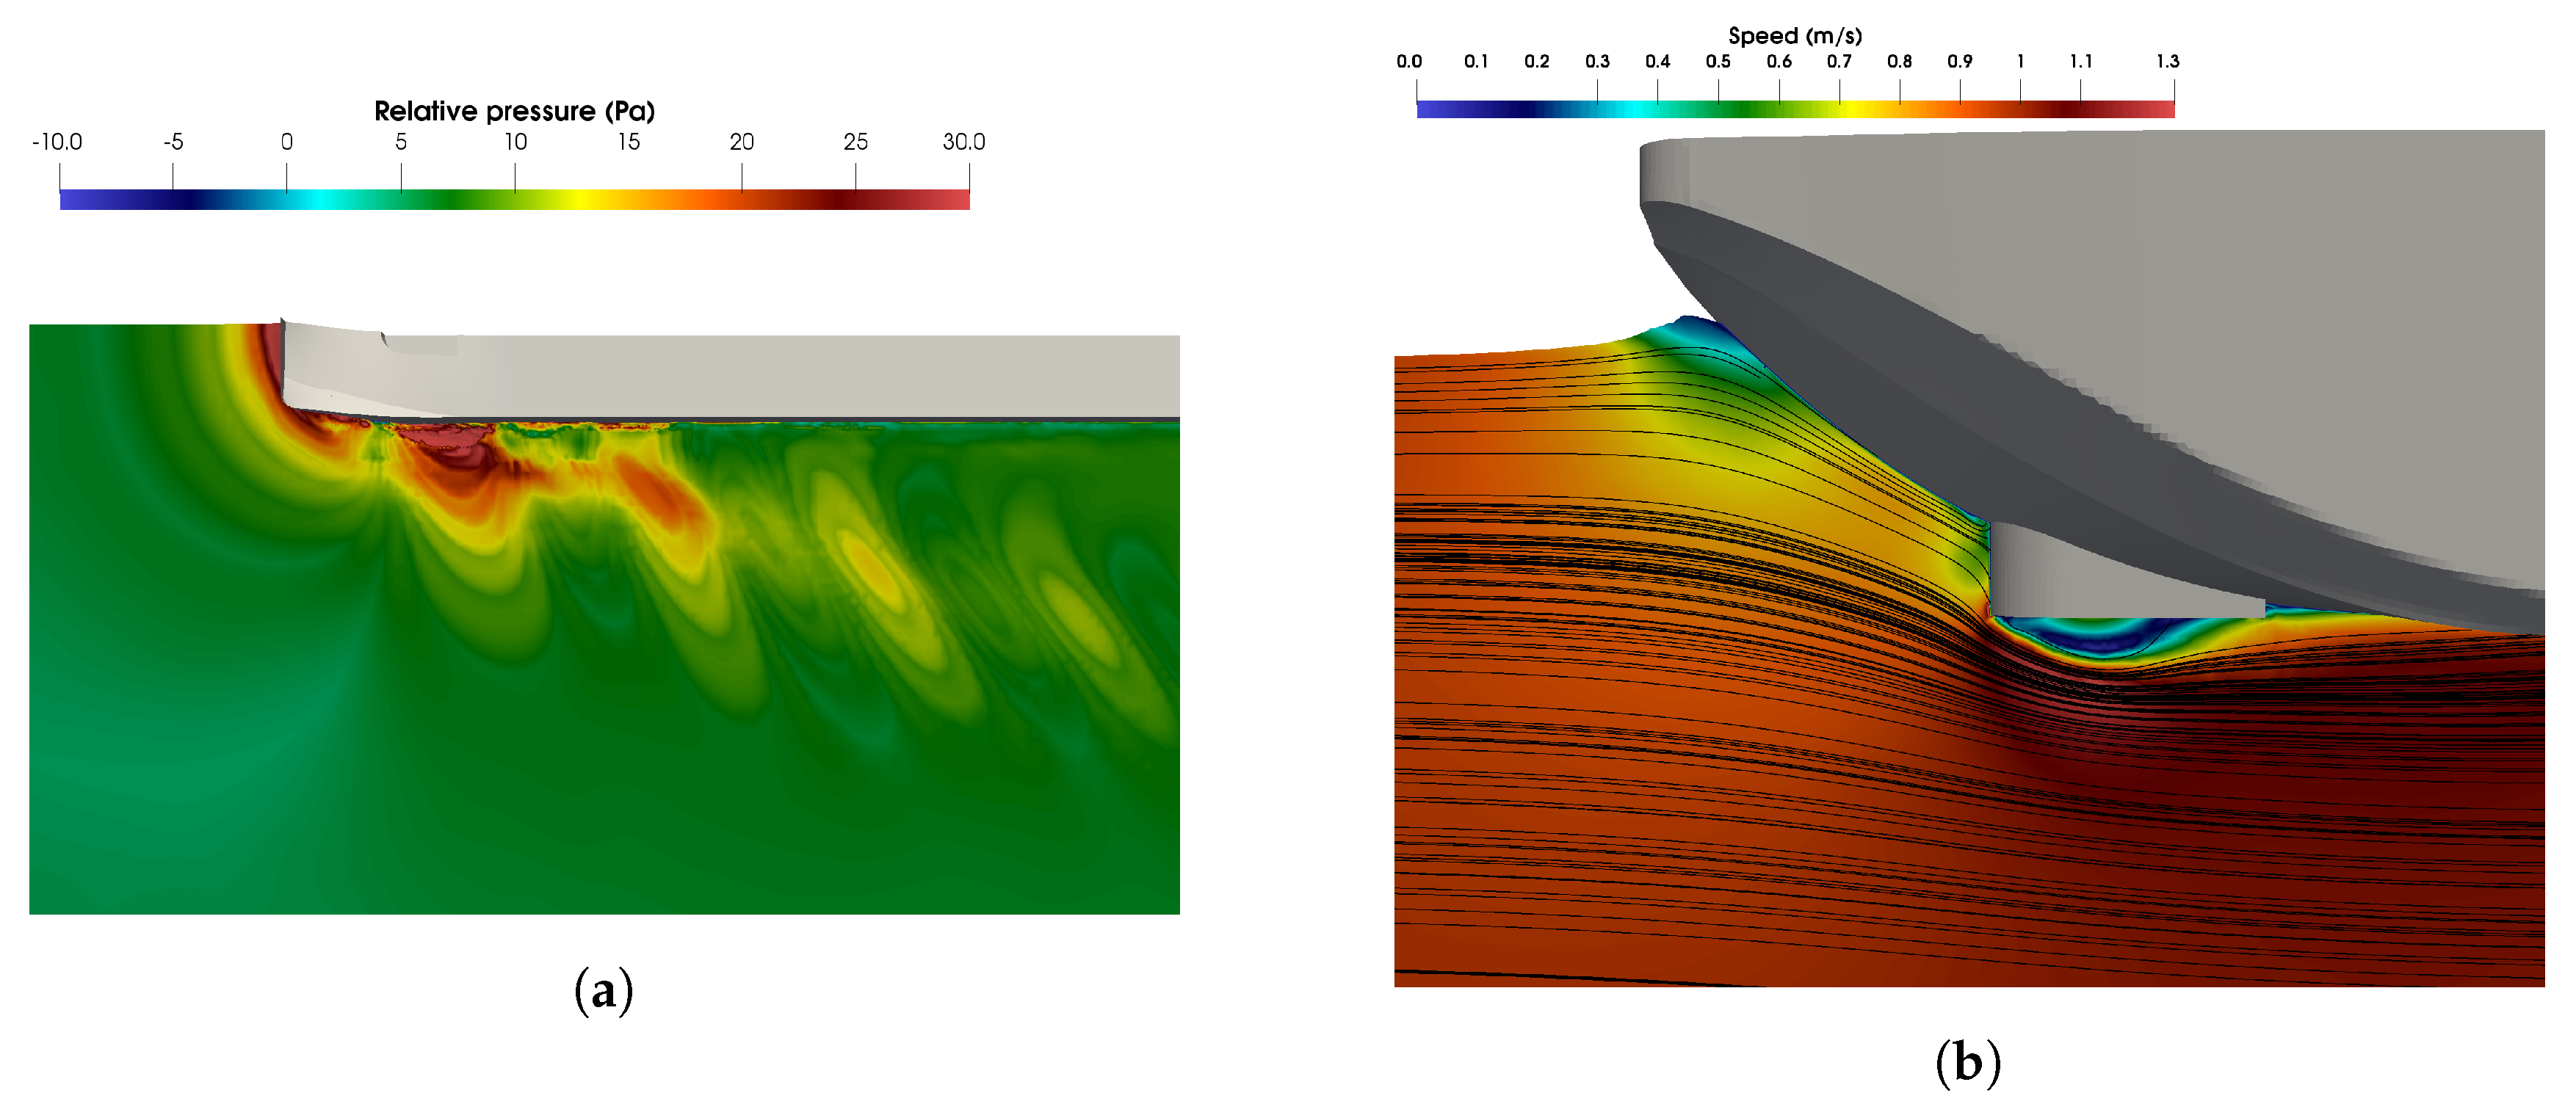This screenshot has height=1104, width=2576.
Task: Click the Relative pressure (Pa) legend title
Action: (514, 111)
